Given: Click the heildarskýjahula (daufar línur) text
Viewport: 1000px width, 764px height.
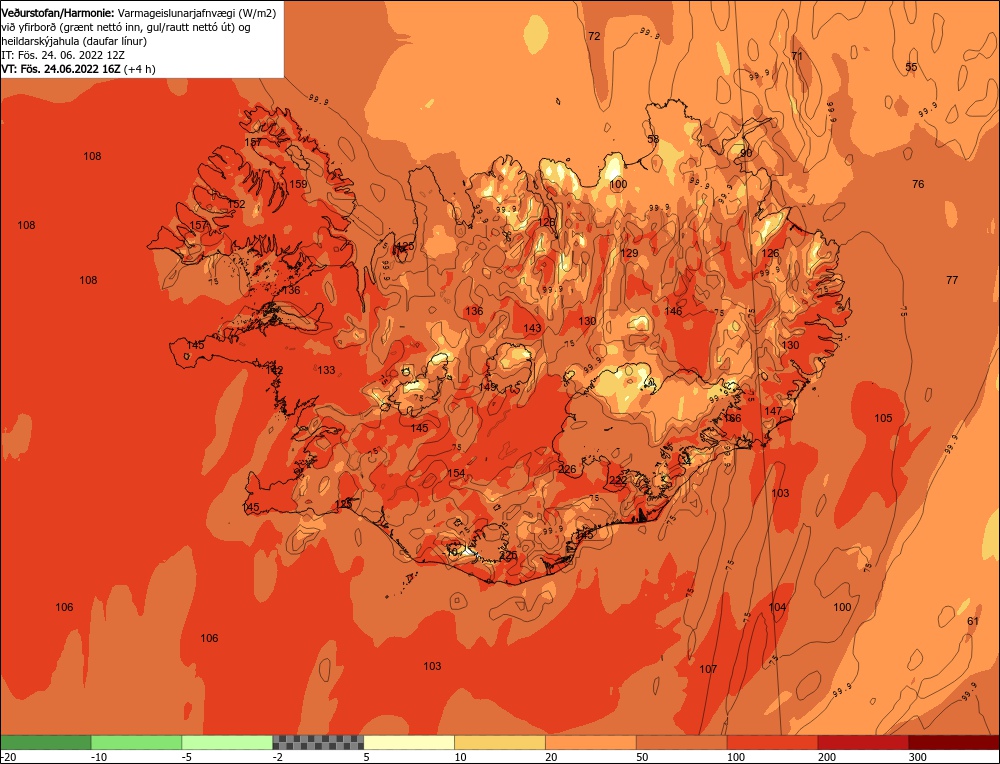Looking at the screenshot, I should coord(75,41).
